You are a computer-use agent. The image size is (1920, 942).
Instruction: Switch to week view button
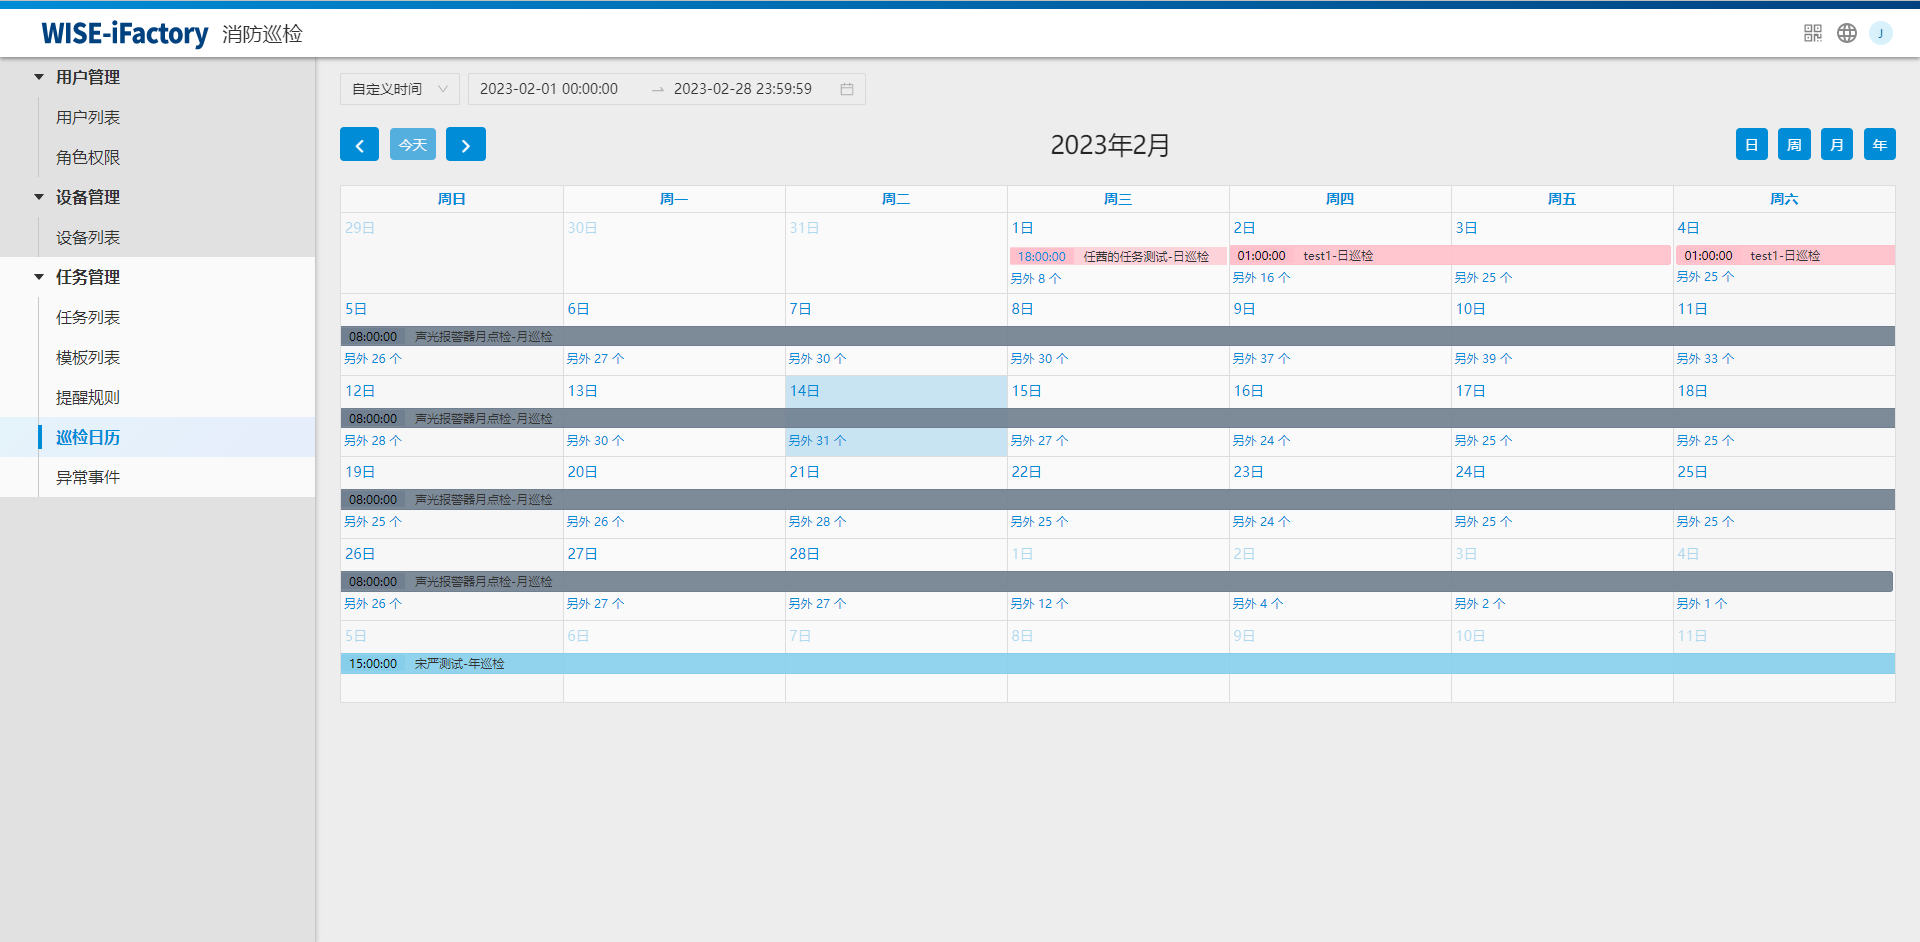coord(1794,145)
